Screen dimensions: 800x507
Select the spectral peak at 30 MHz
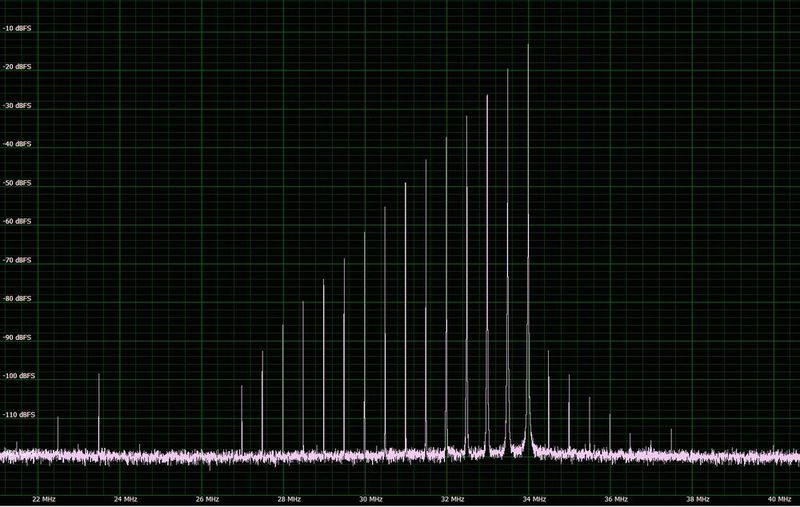click(365, 342)
